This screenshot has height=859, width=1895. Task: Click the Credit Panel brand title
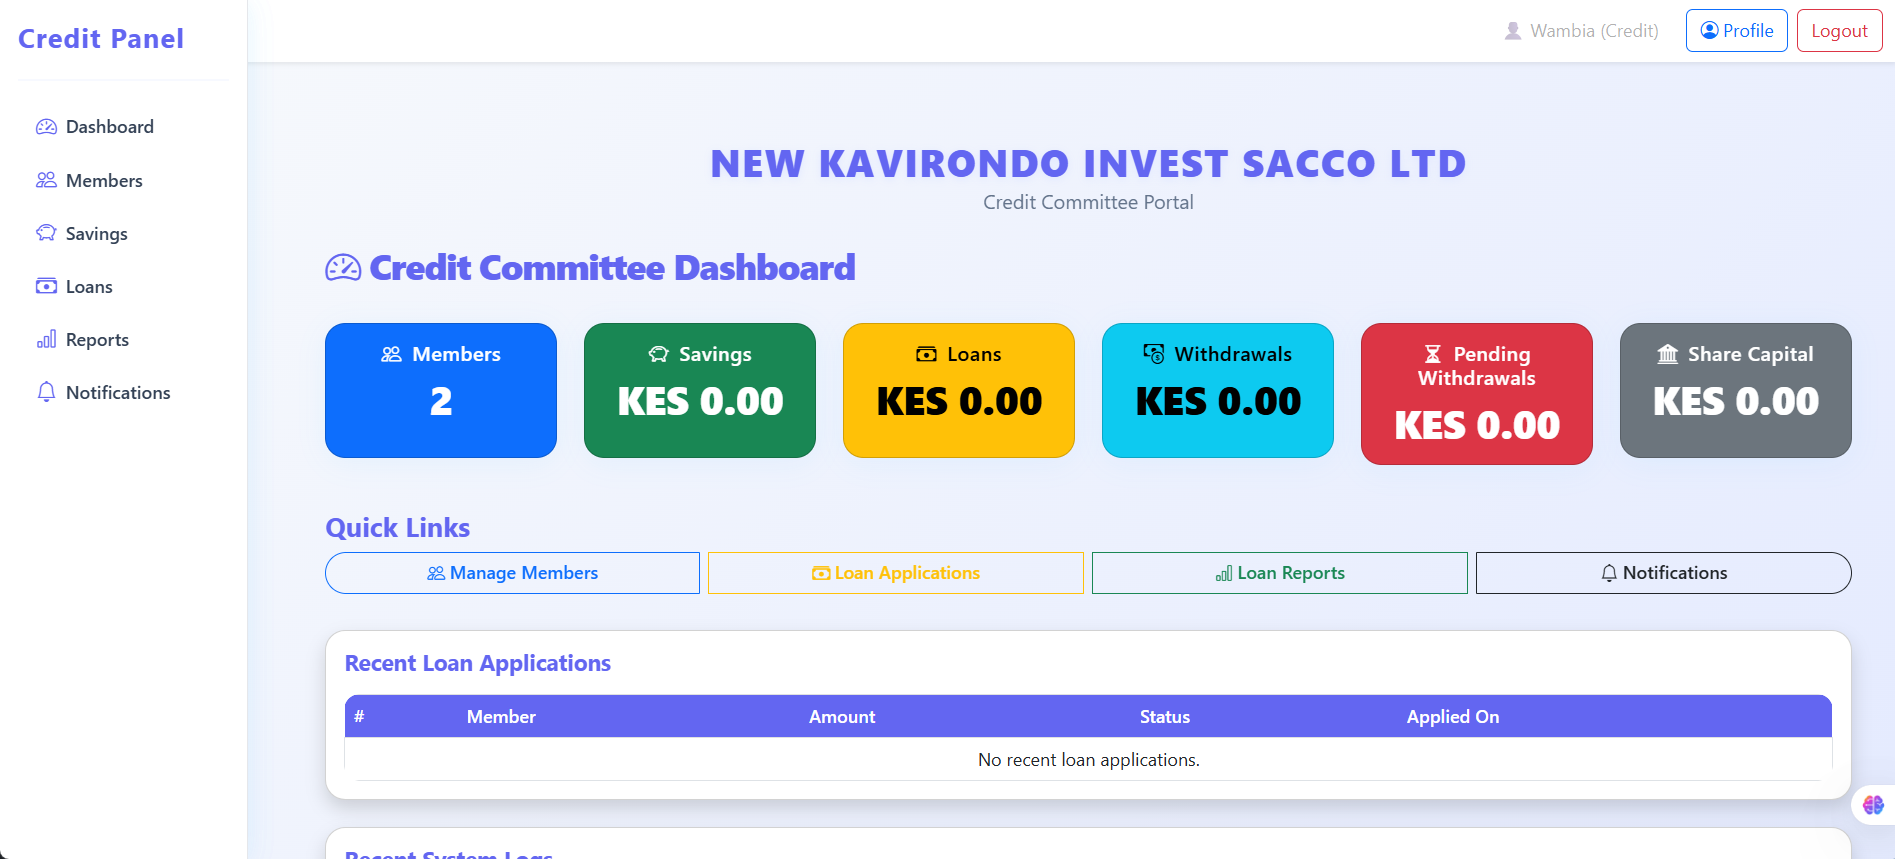pyautogui.click(x=101, y=38)
